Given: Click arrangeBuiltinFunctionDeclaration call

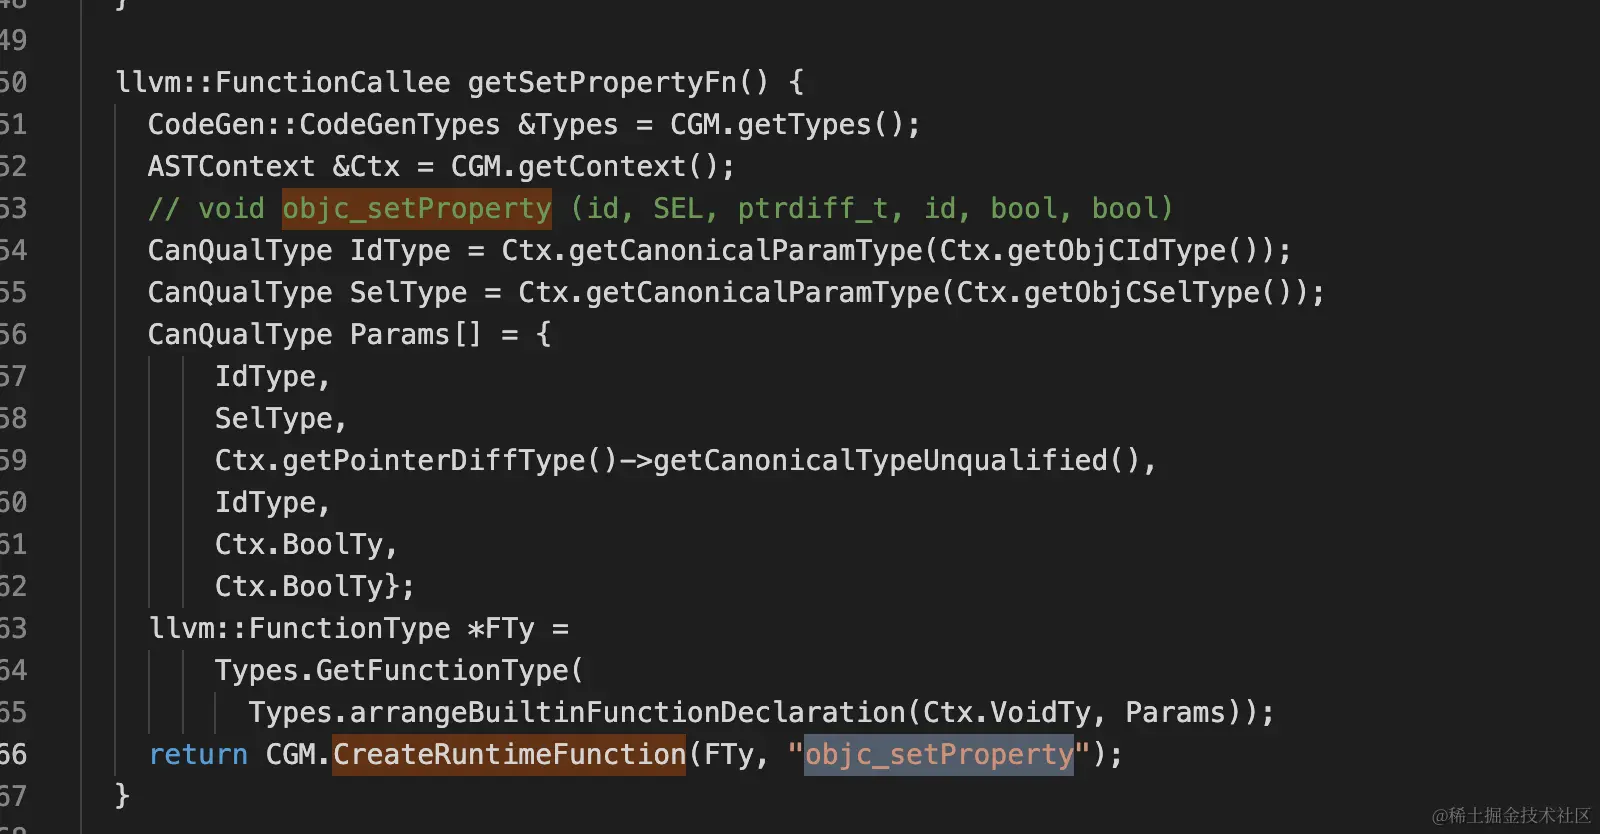Looking at the screenshot, I should (627, 712).
